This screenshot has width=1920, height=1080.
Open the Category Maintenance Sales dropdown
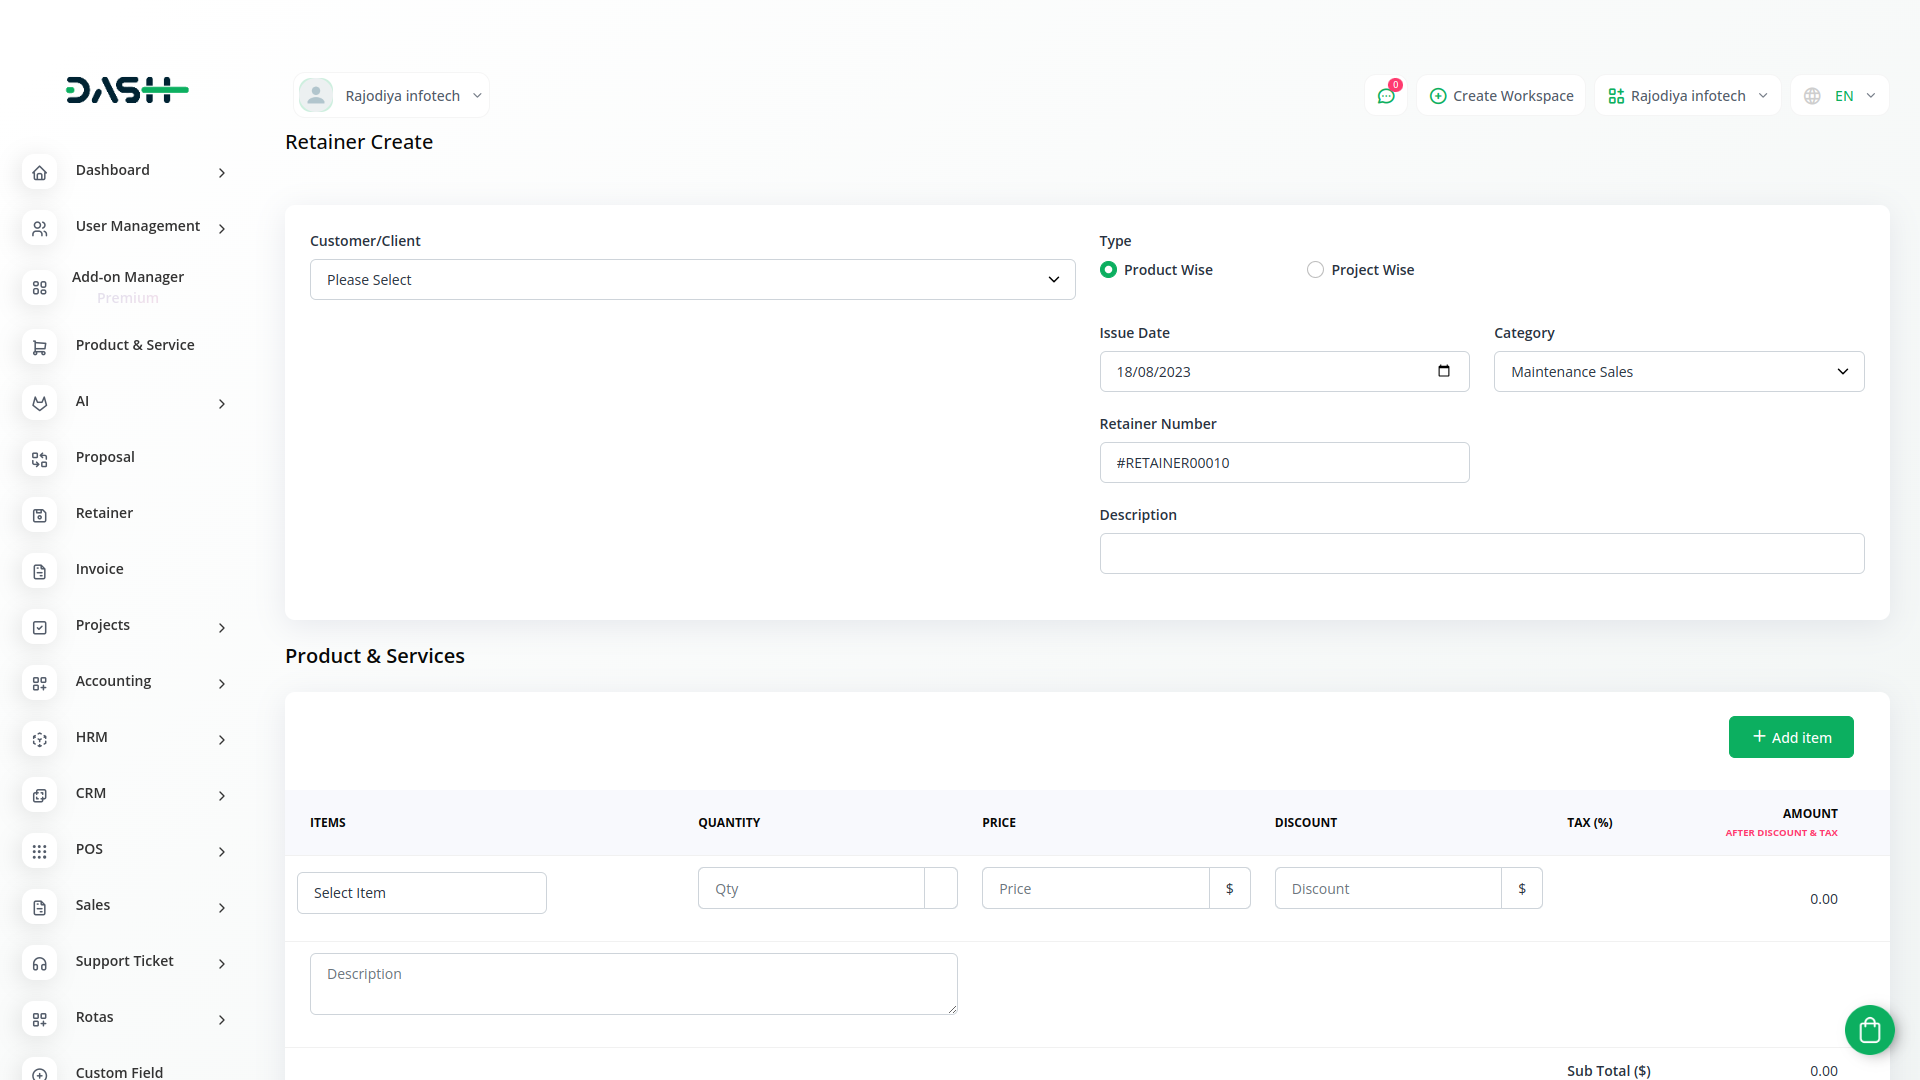(x=1678, y=372)
